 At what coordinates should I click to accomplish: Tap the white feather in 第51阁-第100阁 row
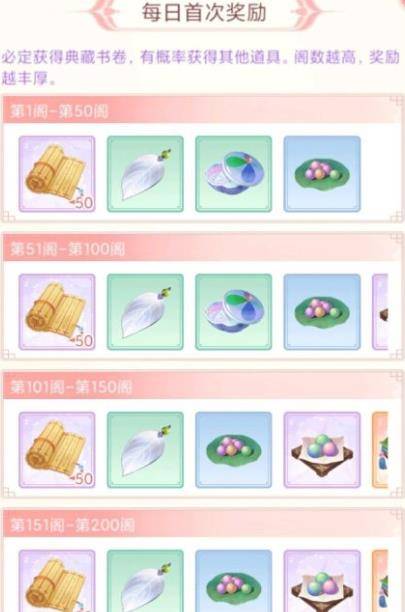[x=145, y=312]
